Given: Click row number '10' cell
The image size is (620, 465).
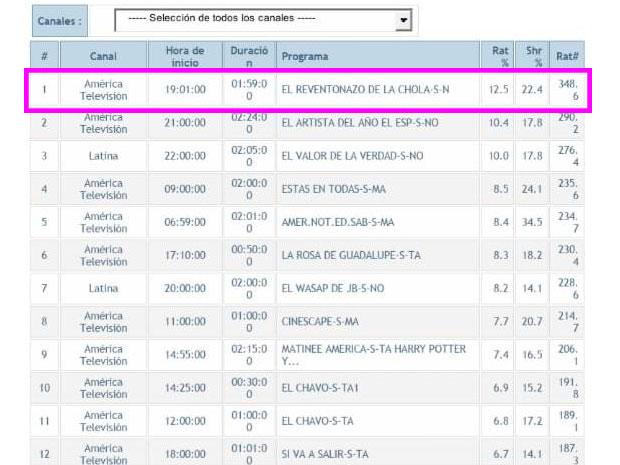Looking at the screenshot, I should click(x=44, y=388).
